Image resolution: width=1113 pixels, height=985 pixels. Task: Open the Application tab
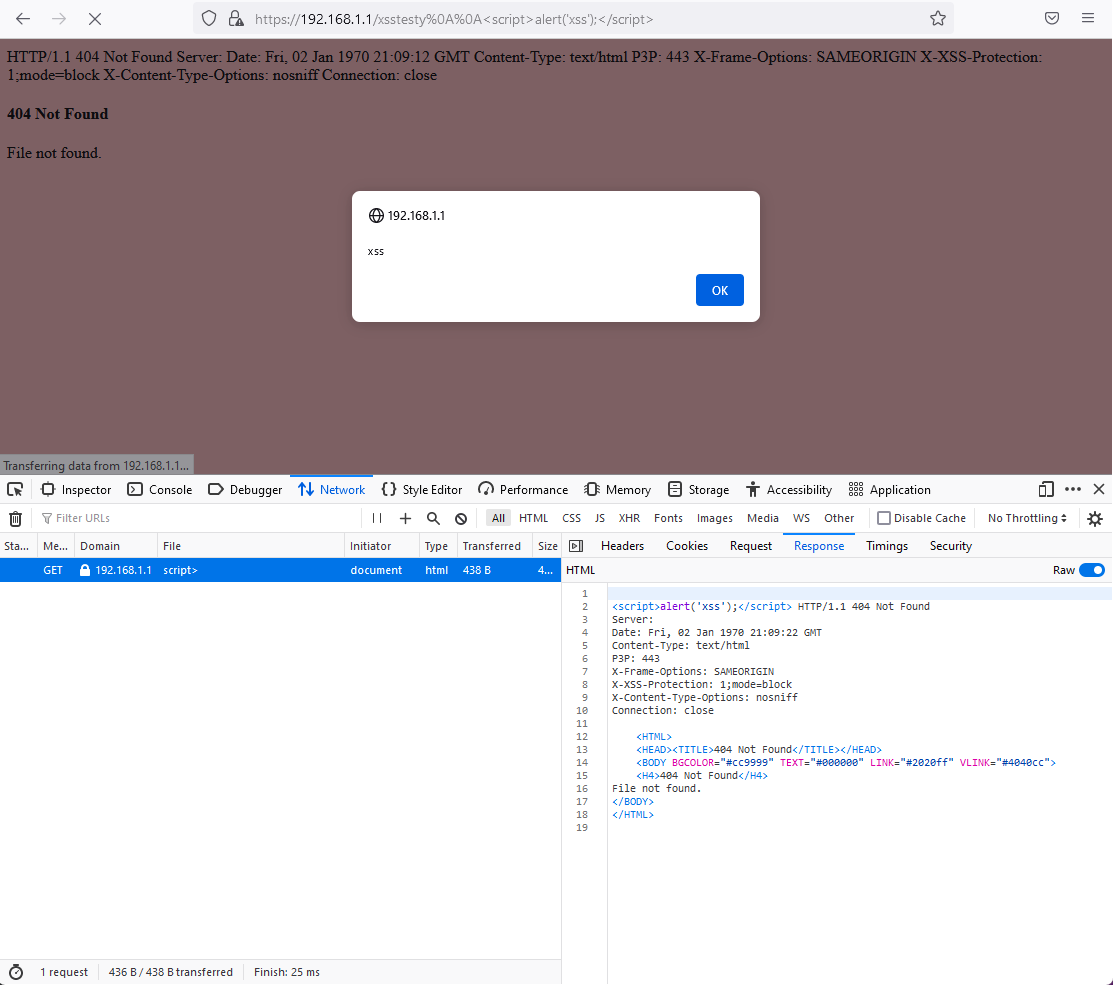(889, 490)
